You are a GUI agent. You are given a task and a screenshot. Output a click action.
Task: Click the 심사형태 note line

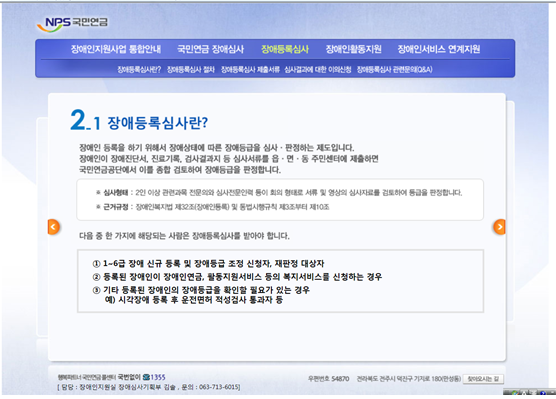[279, 193]
